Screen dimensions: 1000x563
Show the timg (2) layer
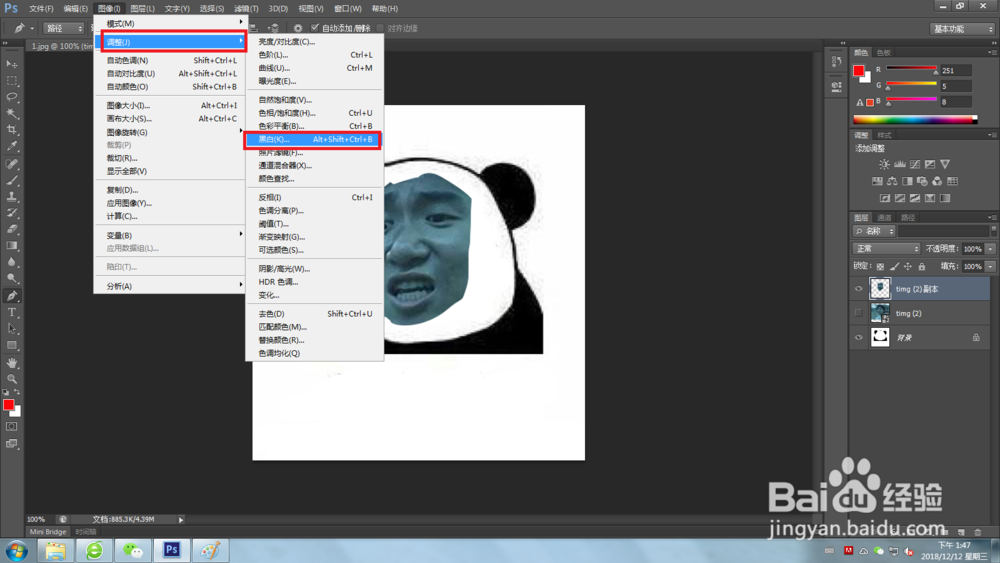click(x=858, y=313)
